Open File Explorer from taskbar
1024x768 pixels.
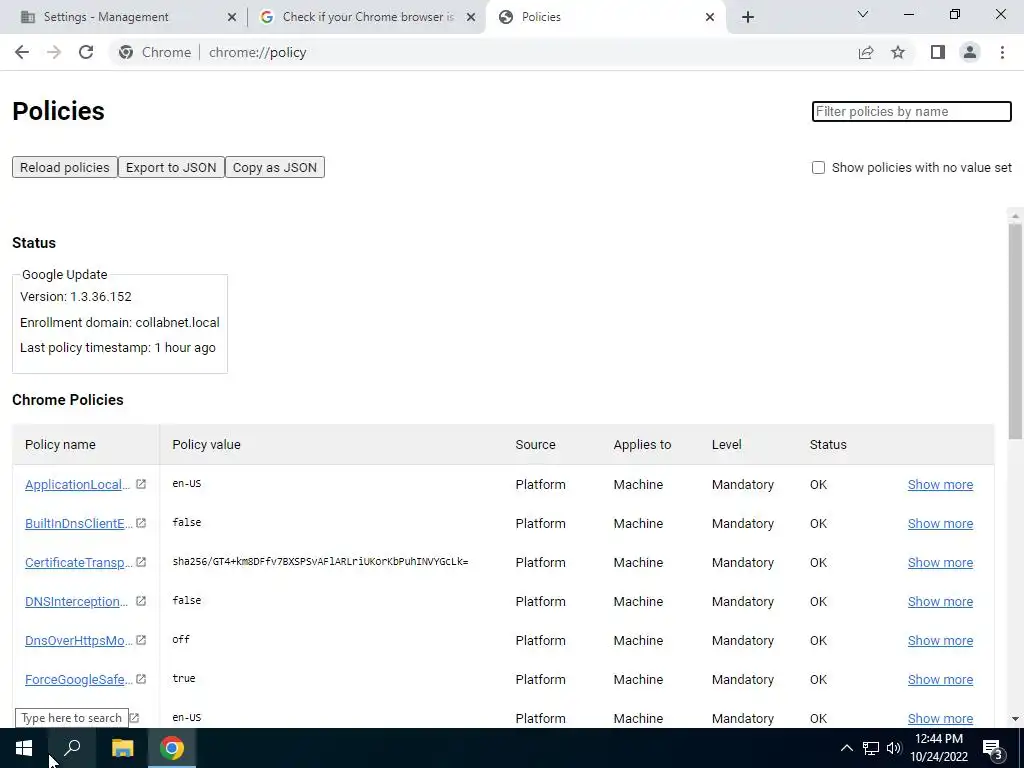click(x=122, y=748)
